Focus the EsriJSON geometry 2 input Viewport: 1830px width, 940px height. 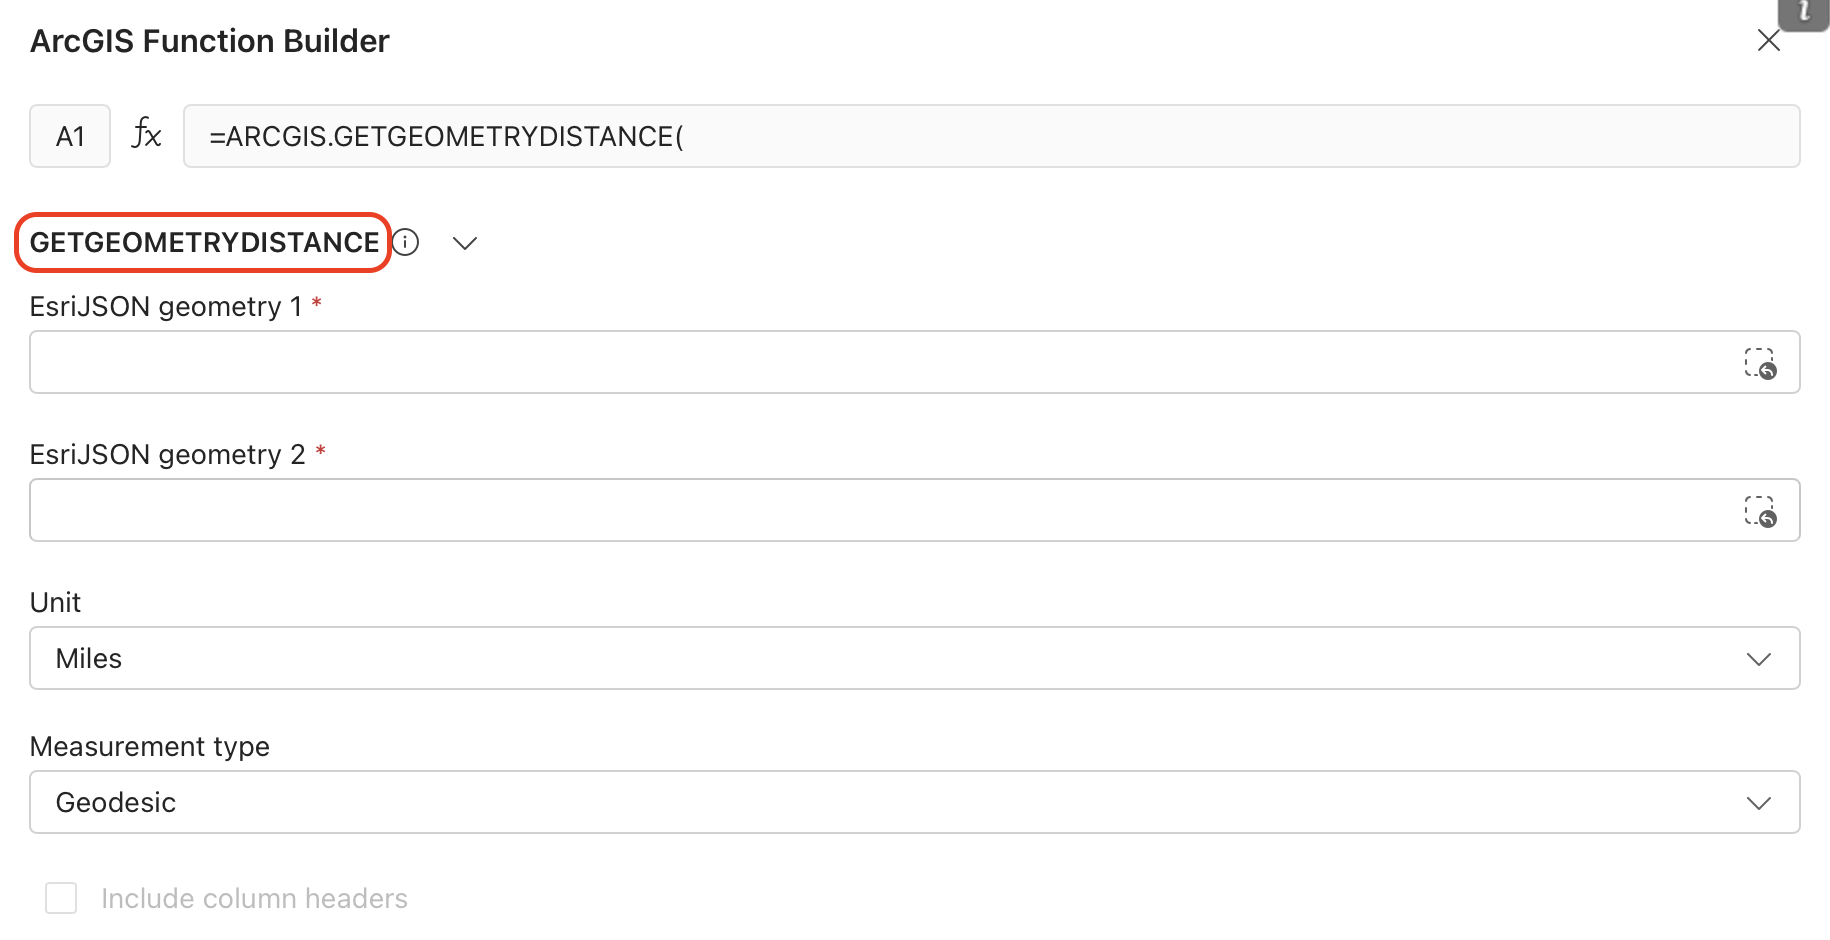pos(880,510)
